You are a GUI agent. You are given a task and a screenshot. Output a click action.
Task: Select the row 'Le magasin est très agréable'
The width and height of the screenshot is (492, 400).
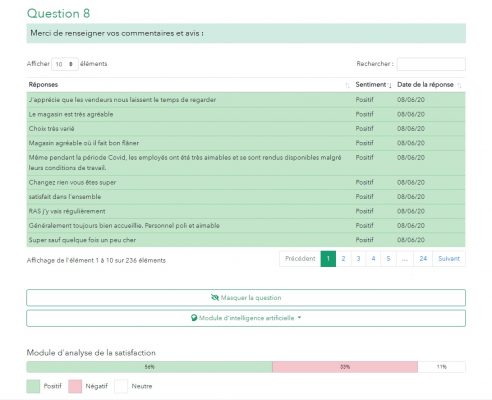(x=246, y=114)
